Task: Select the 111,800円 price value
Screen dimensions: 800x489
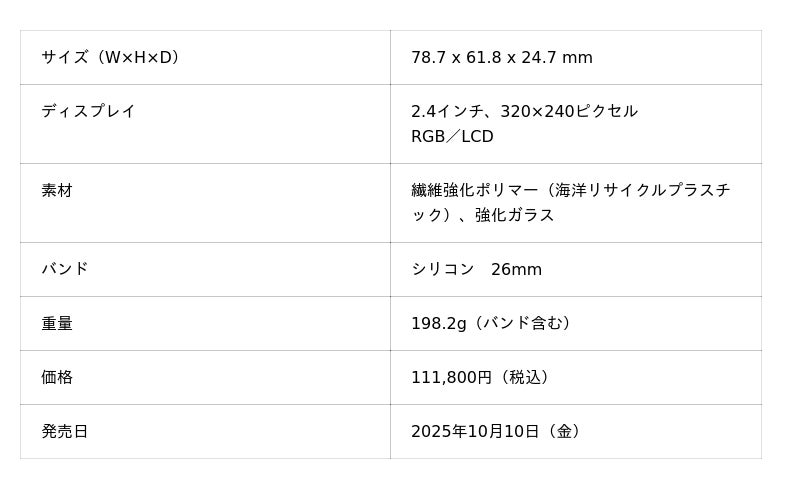Action: point(451,377)
